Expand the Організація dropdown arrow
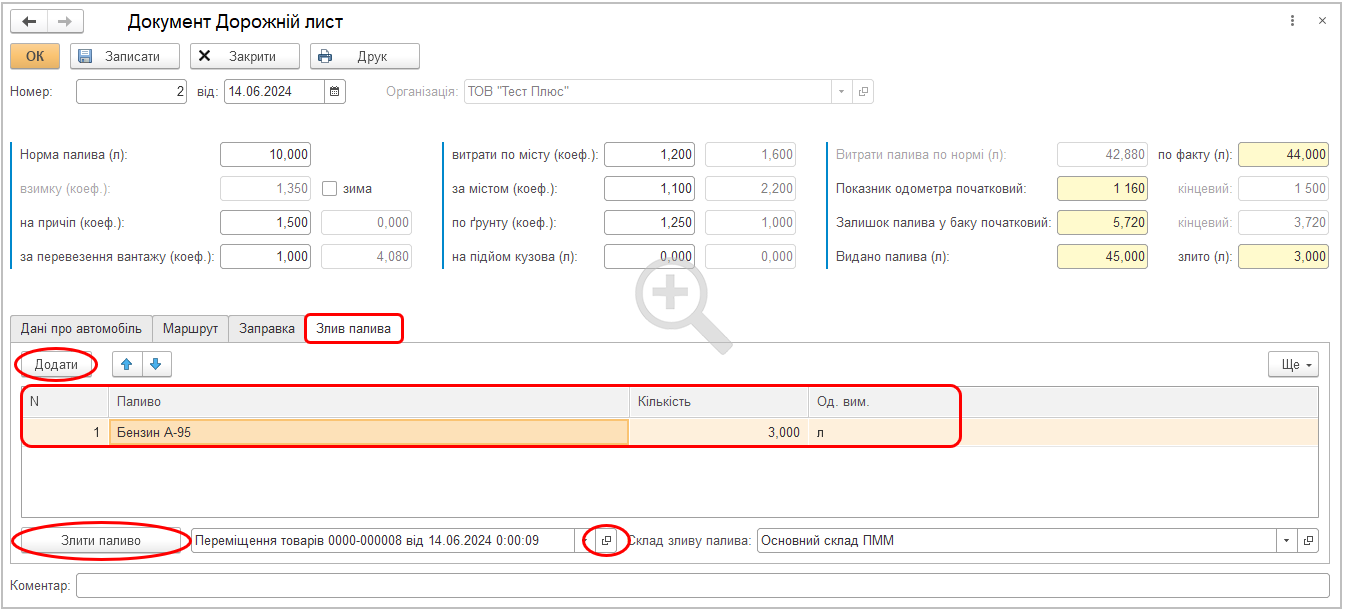Viewport: 1345px width, 612px height. [842, 91]
